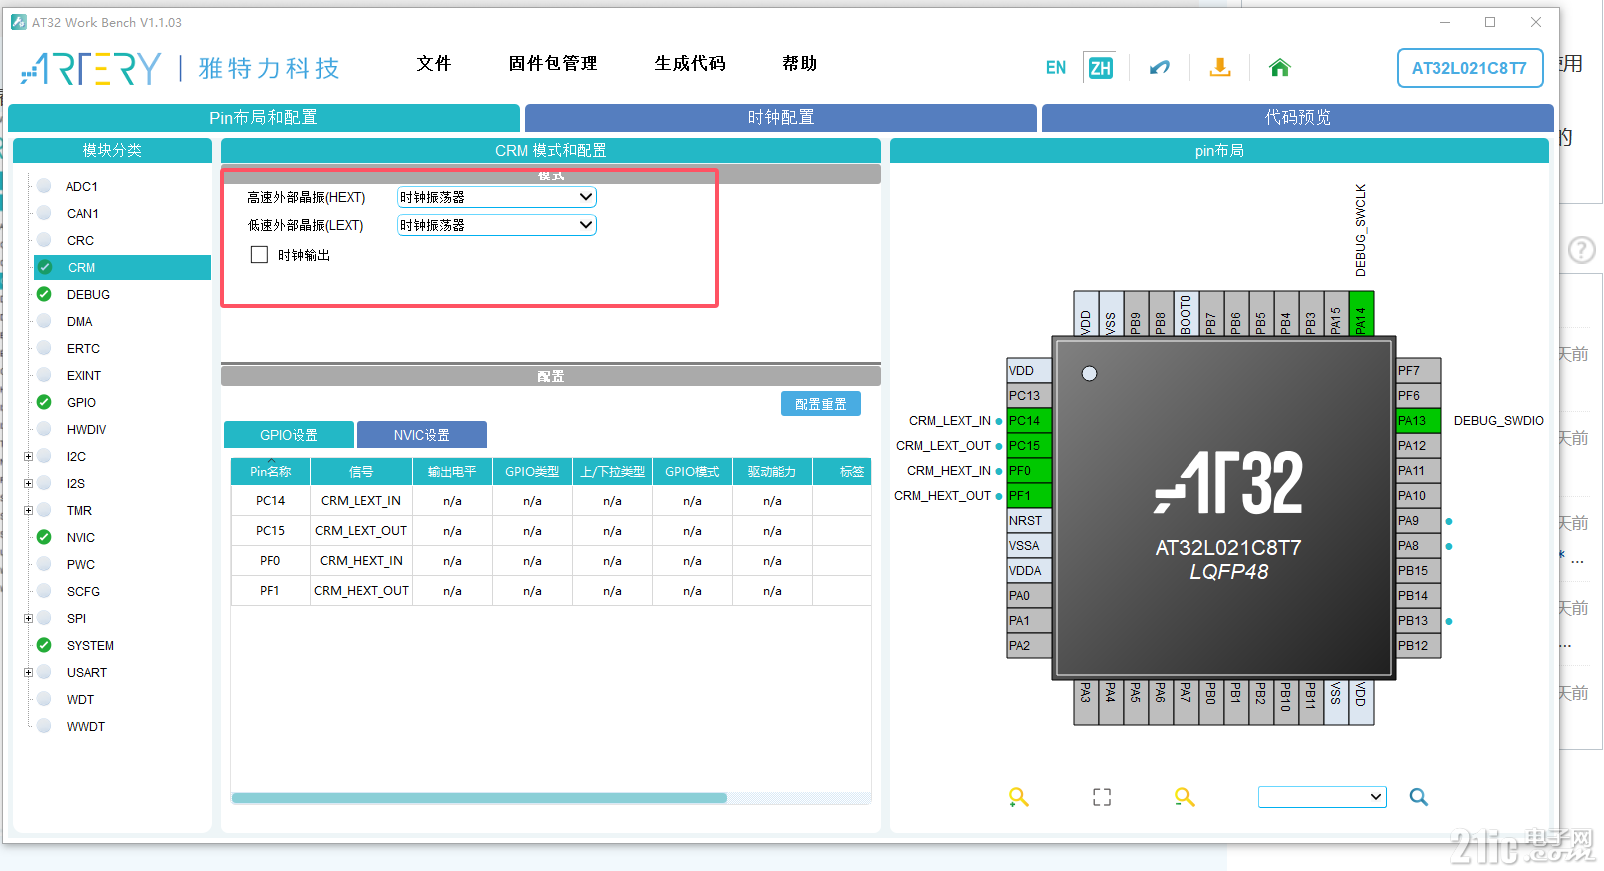Click the PB15 pin on the chip
The height and width of the screenshot is (871, 1604).
[x=1418, y=571]
